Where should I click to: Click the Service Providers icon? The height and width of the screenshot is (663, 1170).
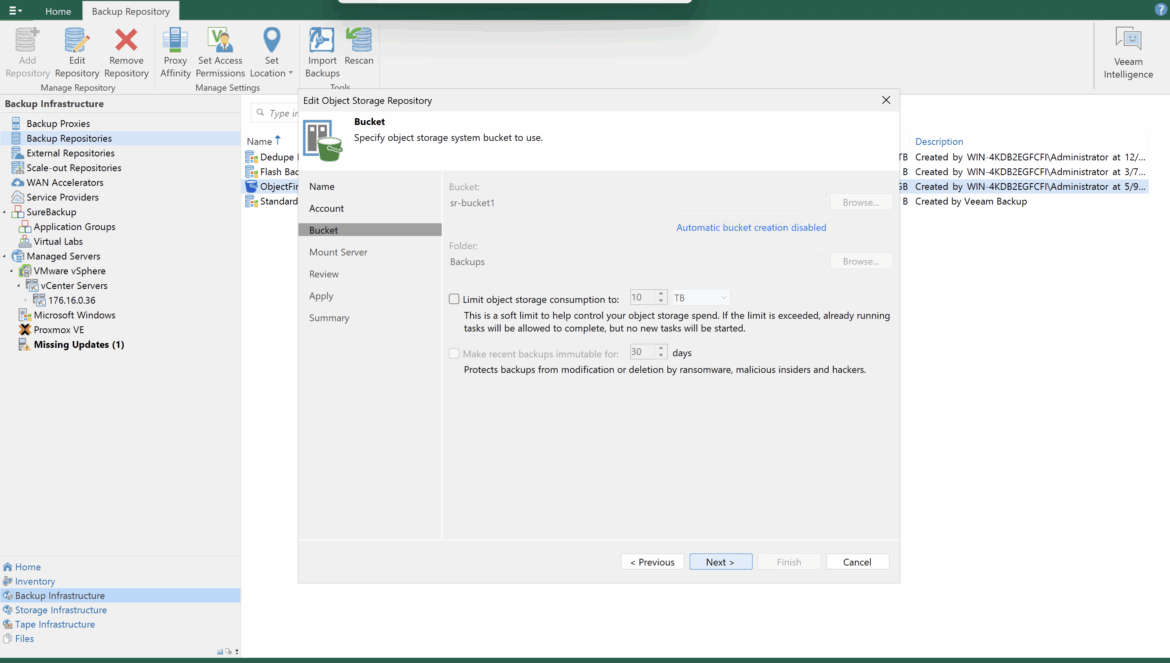pyautogui.click(x=17, y=198)
